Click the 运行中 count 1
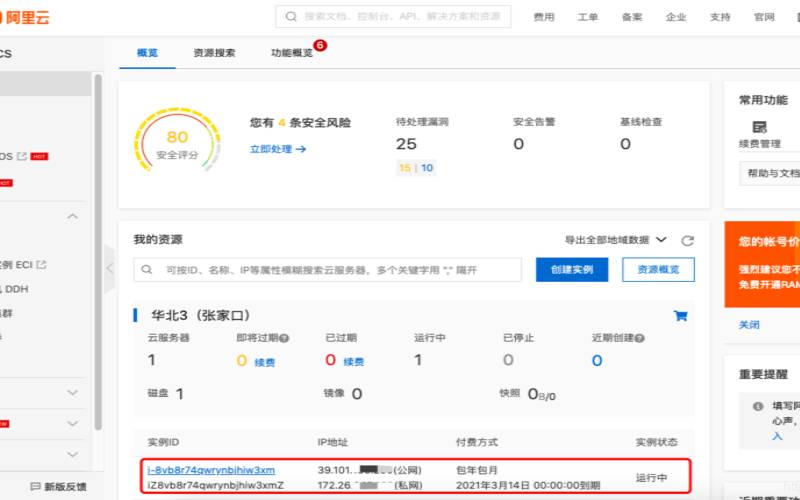This screenshot has width=800, height=500. point(418,360)
